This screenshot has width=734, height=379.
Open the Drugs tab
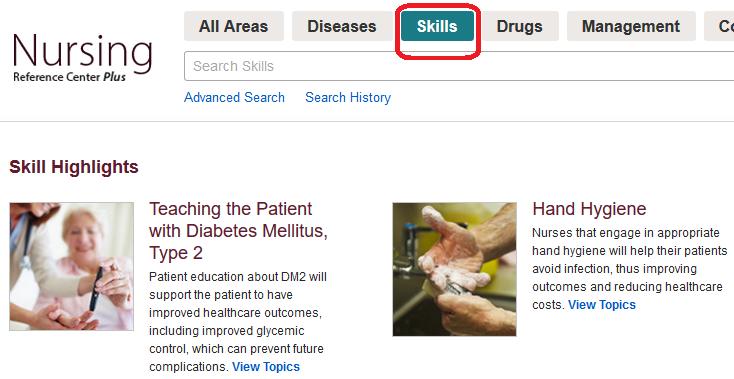pyautogui.click(x=520, y=26)
